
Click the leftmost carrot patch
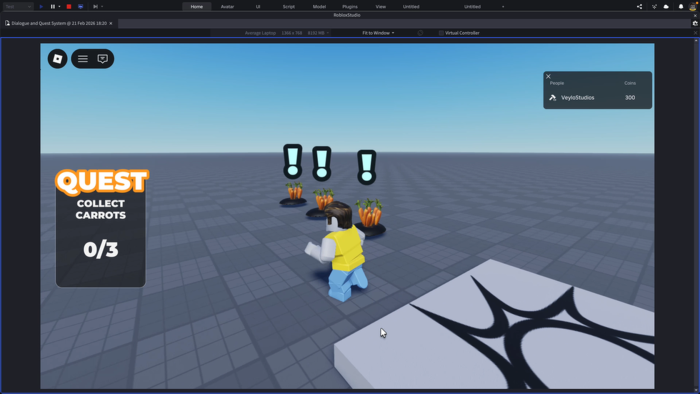294,194
